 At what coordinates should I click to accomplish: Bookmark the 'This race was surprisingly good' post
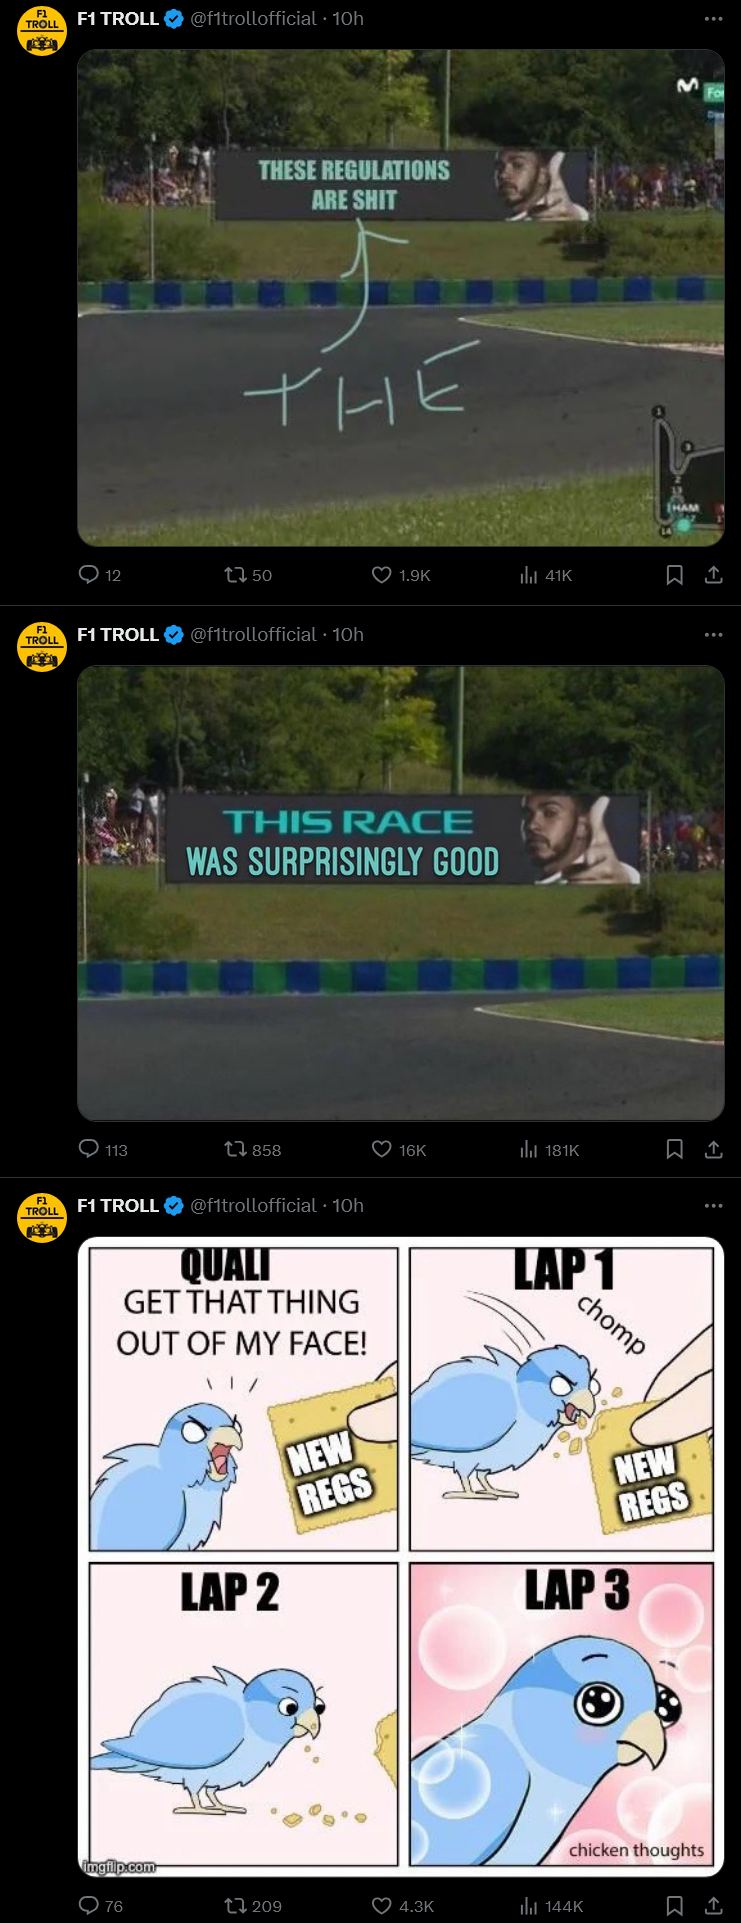click(675, 1149)
